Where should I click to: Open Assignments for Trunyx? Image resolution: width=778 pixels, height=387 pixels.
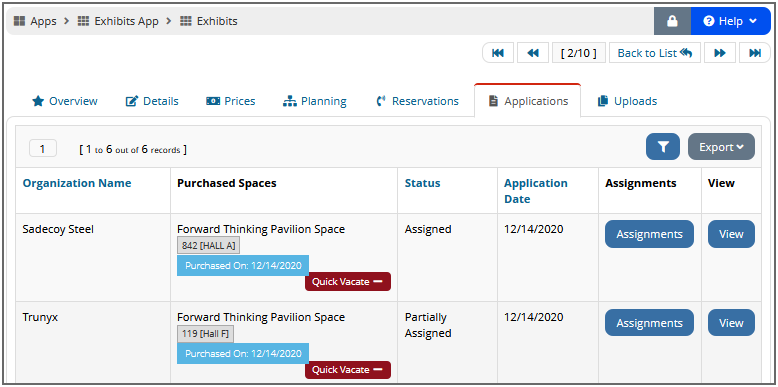[649, 323]
